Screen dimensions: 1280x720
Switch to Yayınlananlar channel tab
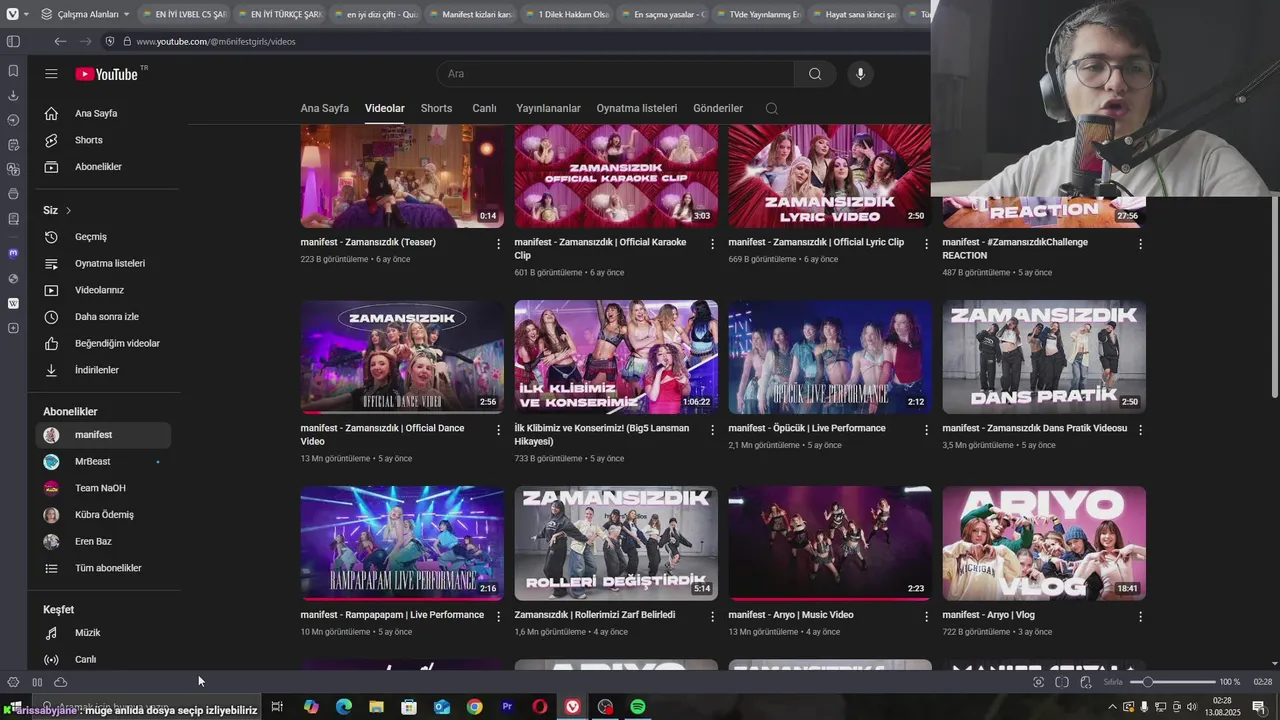pos(548,108)
